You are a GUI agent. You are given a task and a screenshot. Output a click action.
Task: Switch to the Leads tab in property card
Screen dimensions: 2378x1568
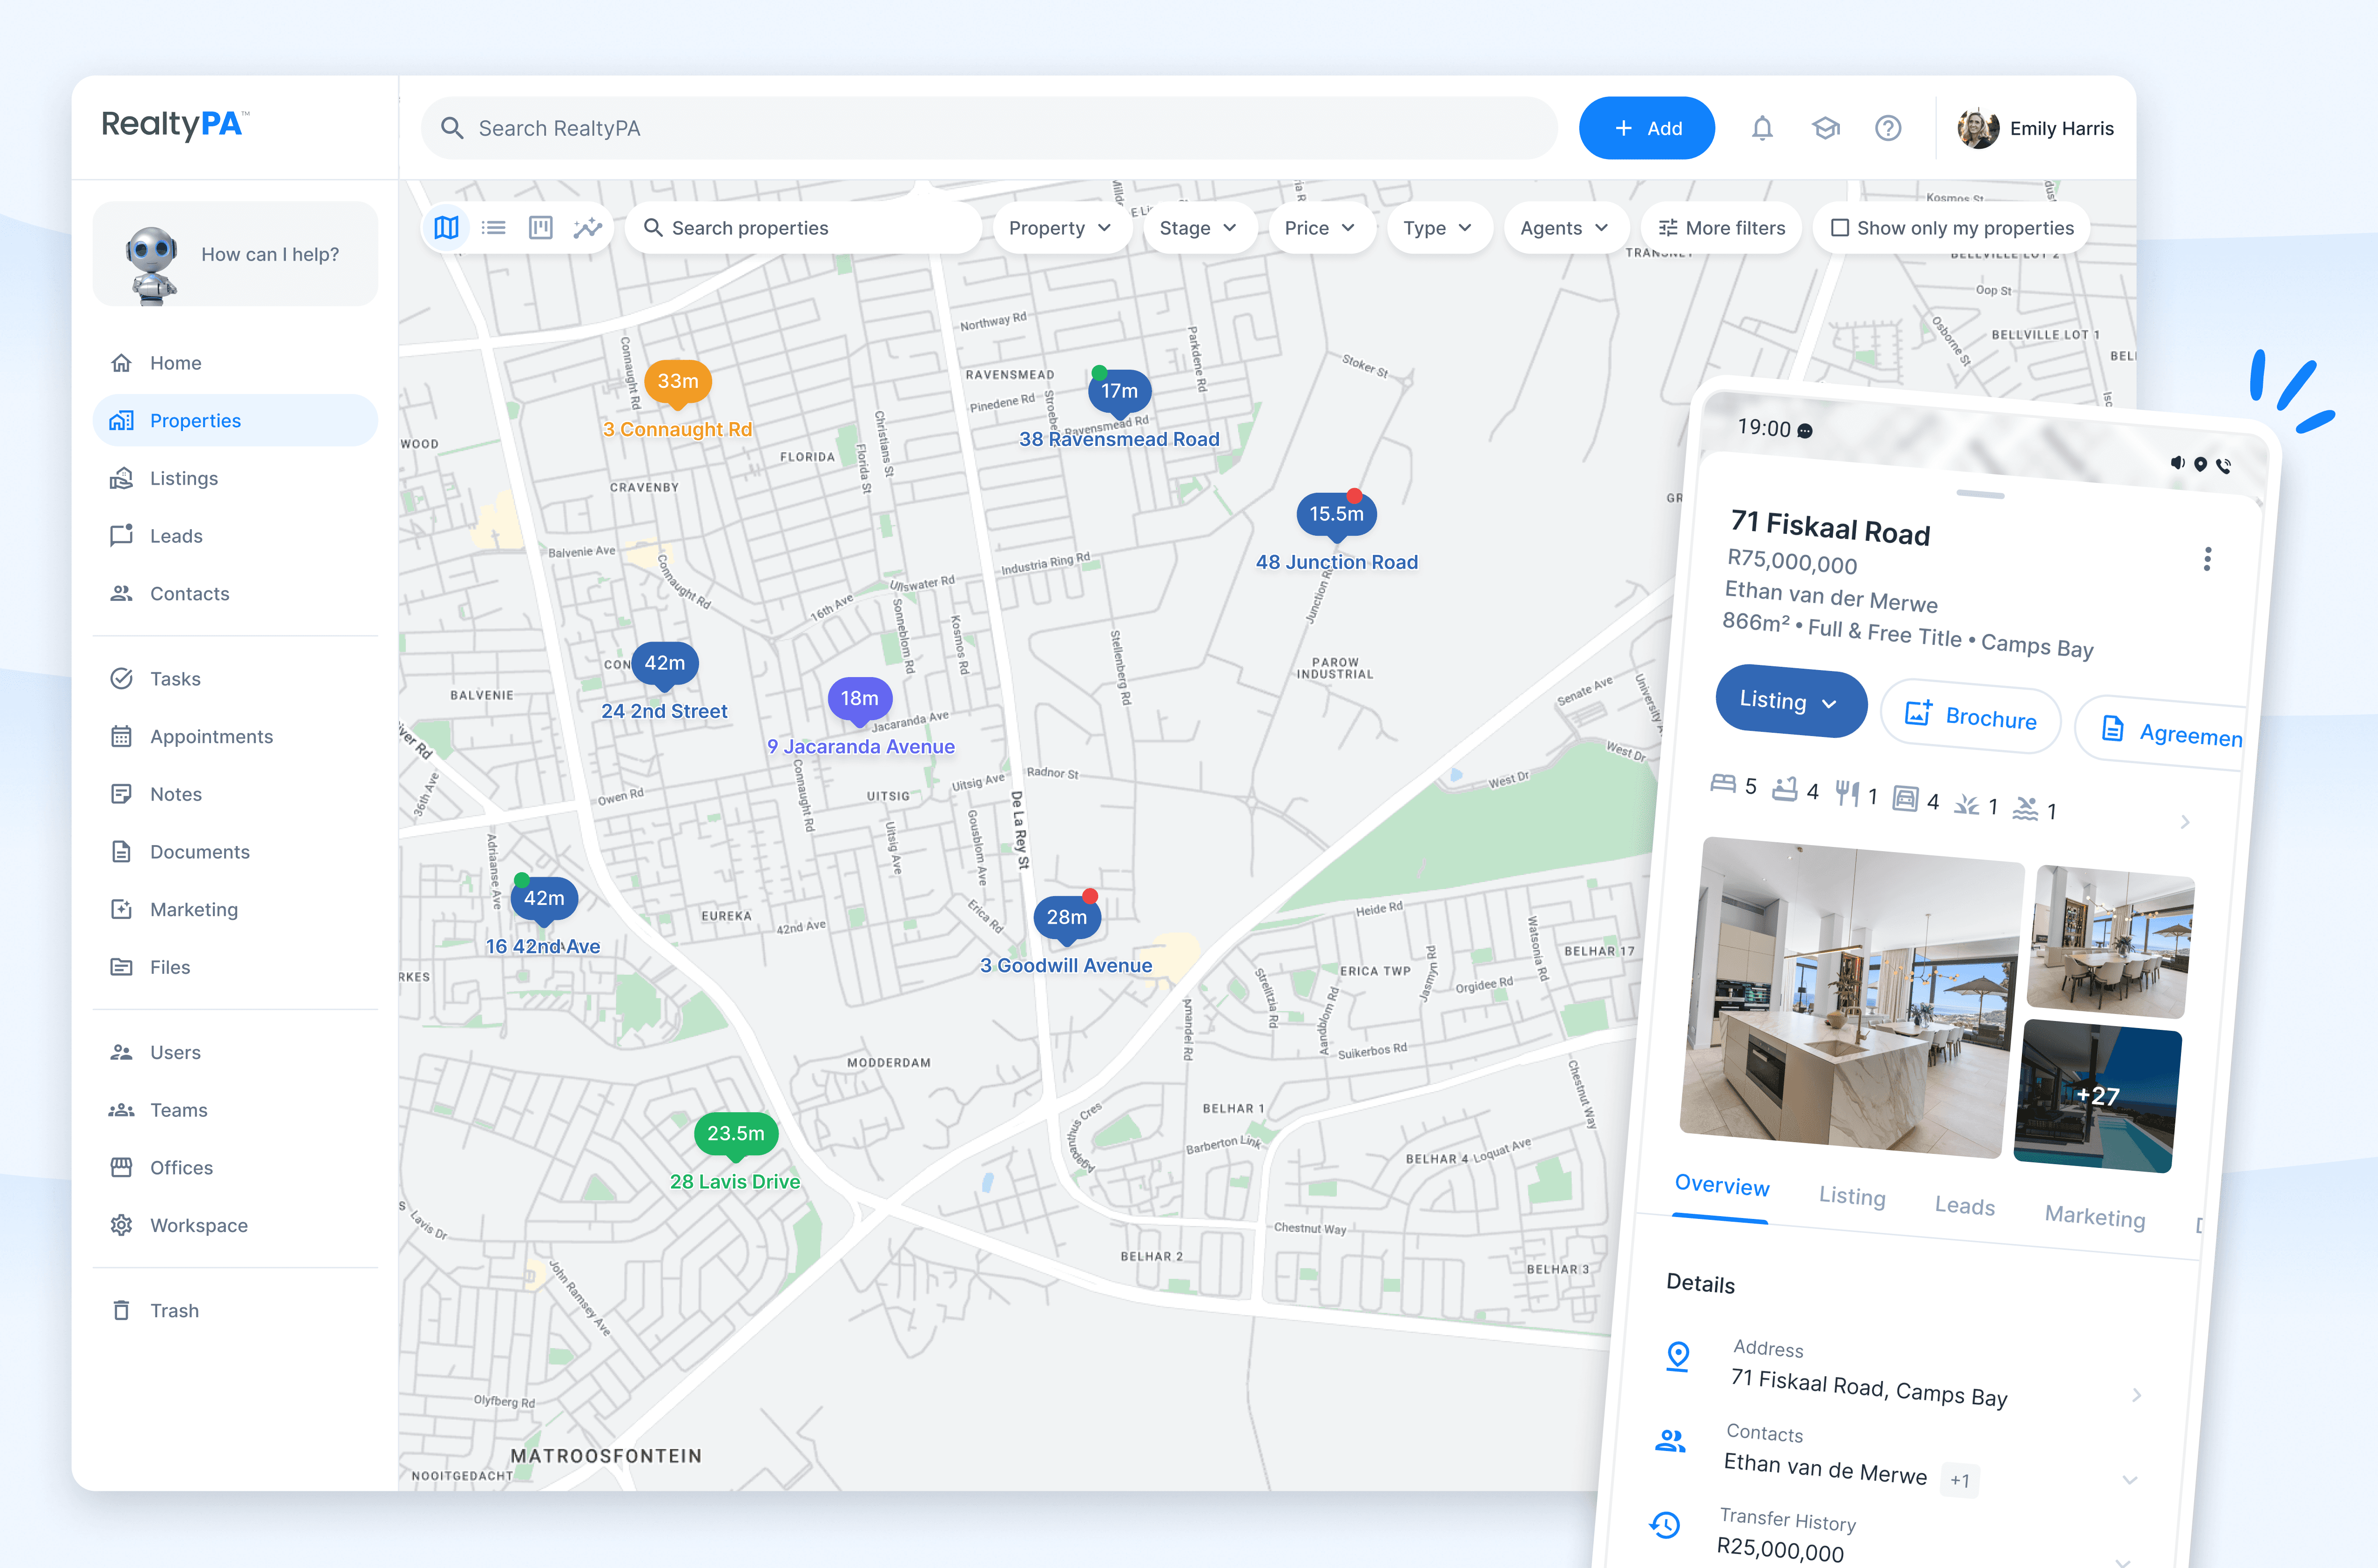point(1964,1206)
